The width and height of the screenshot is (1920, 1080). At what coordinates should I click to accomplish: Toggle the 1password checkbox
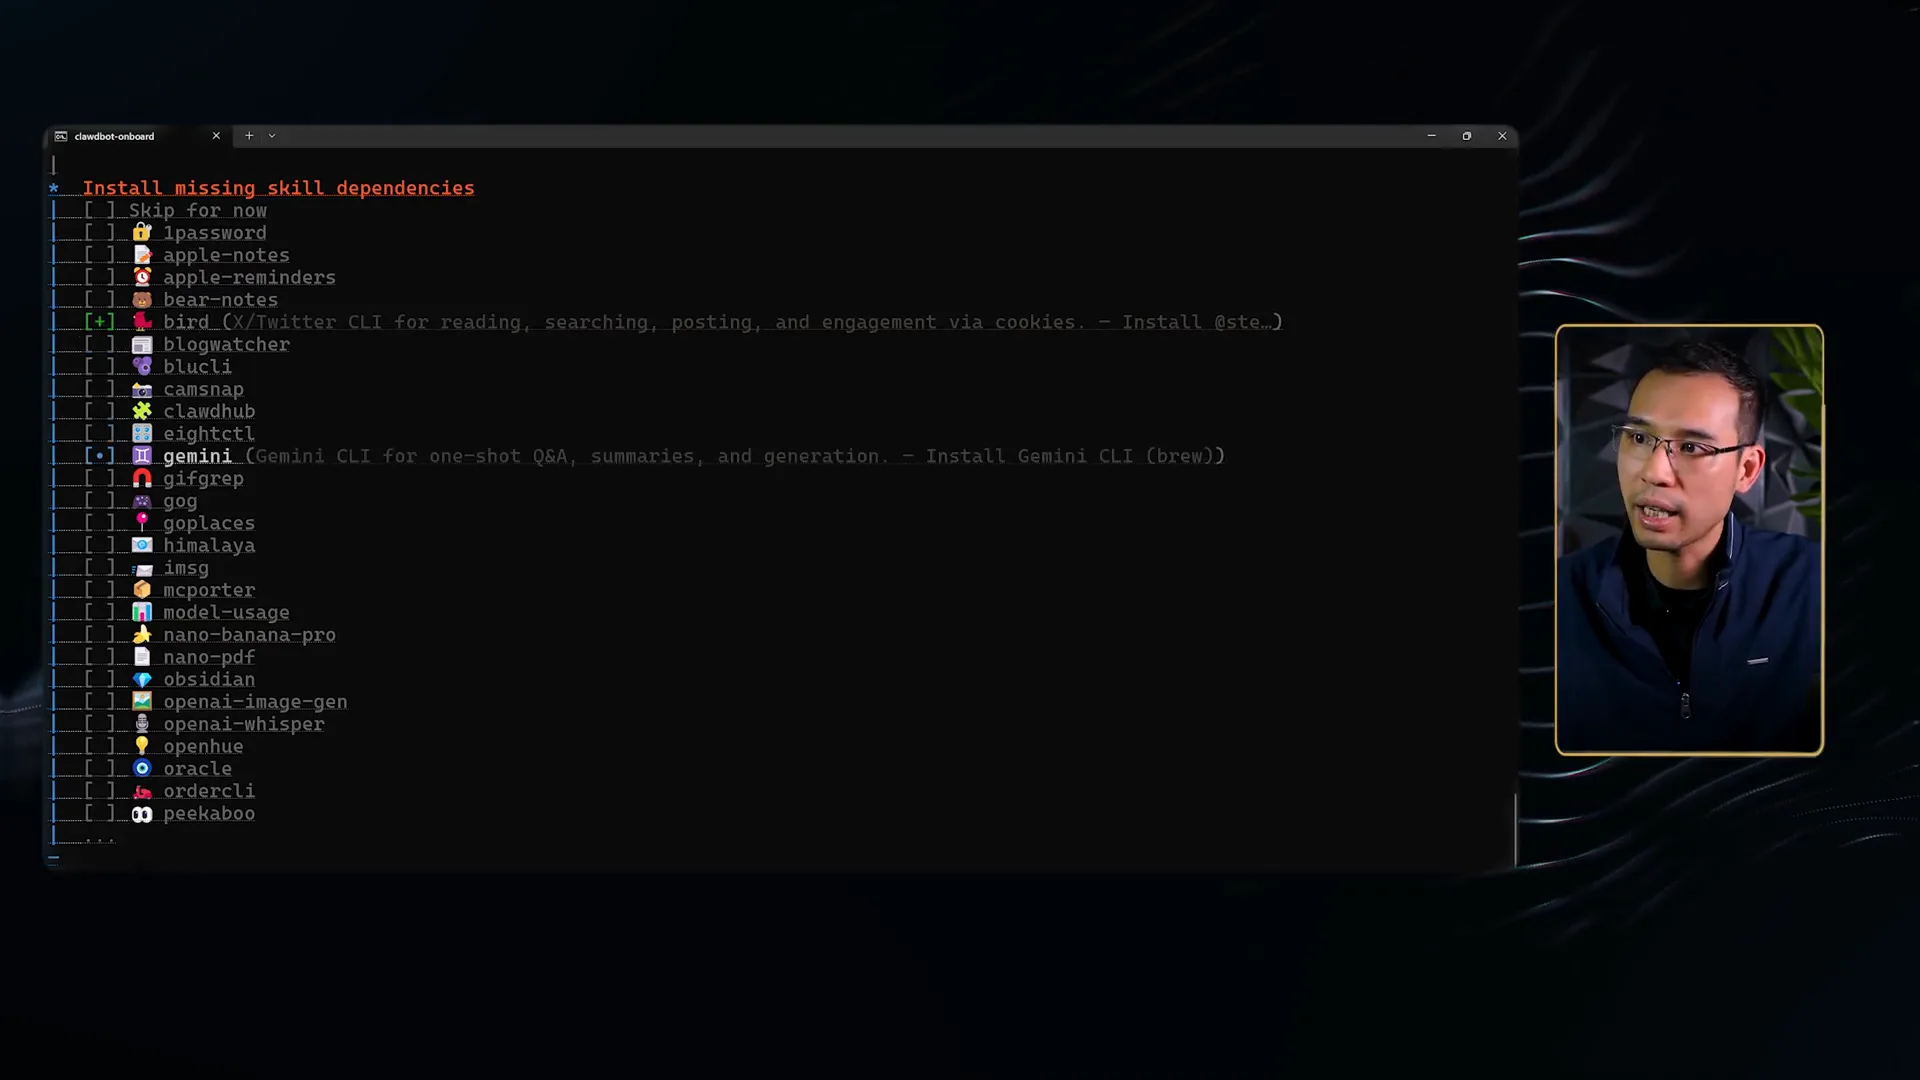tap(99, 233)
